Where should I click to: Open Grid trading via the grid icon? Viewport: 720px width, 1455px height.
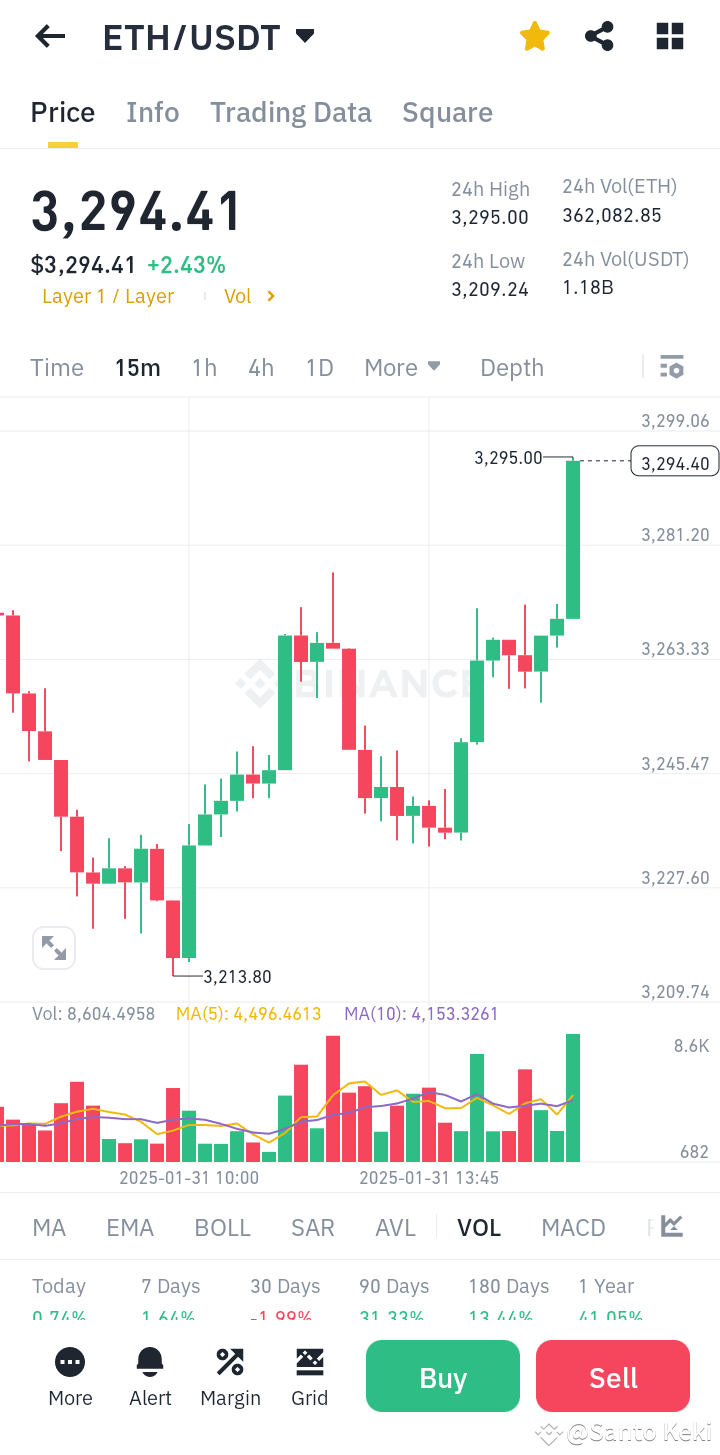(x=310, y=1376)
